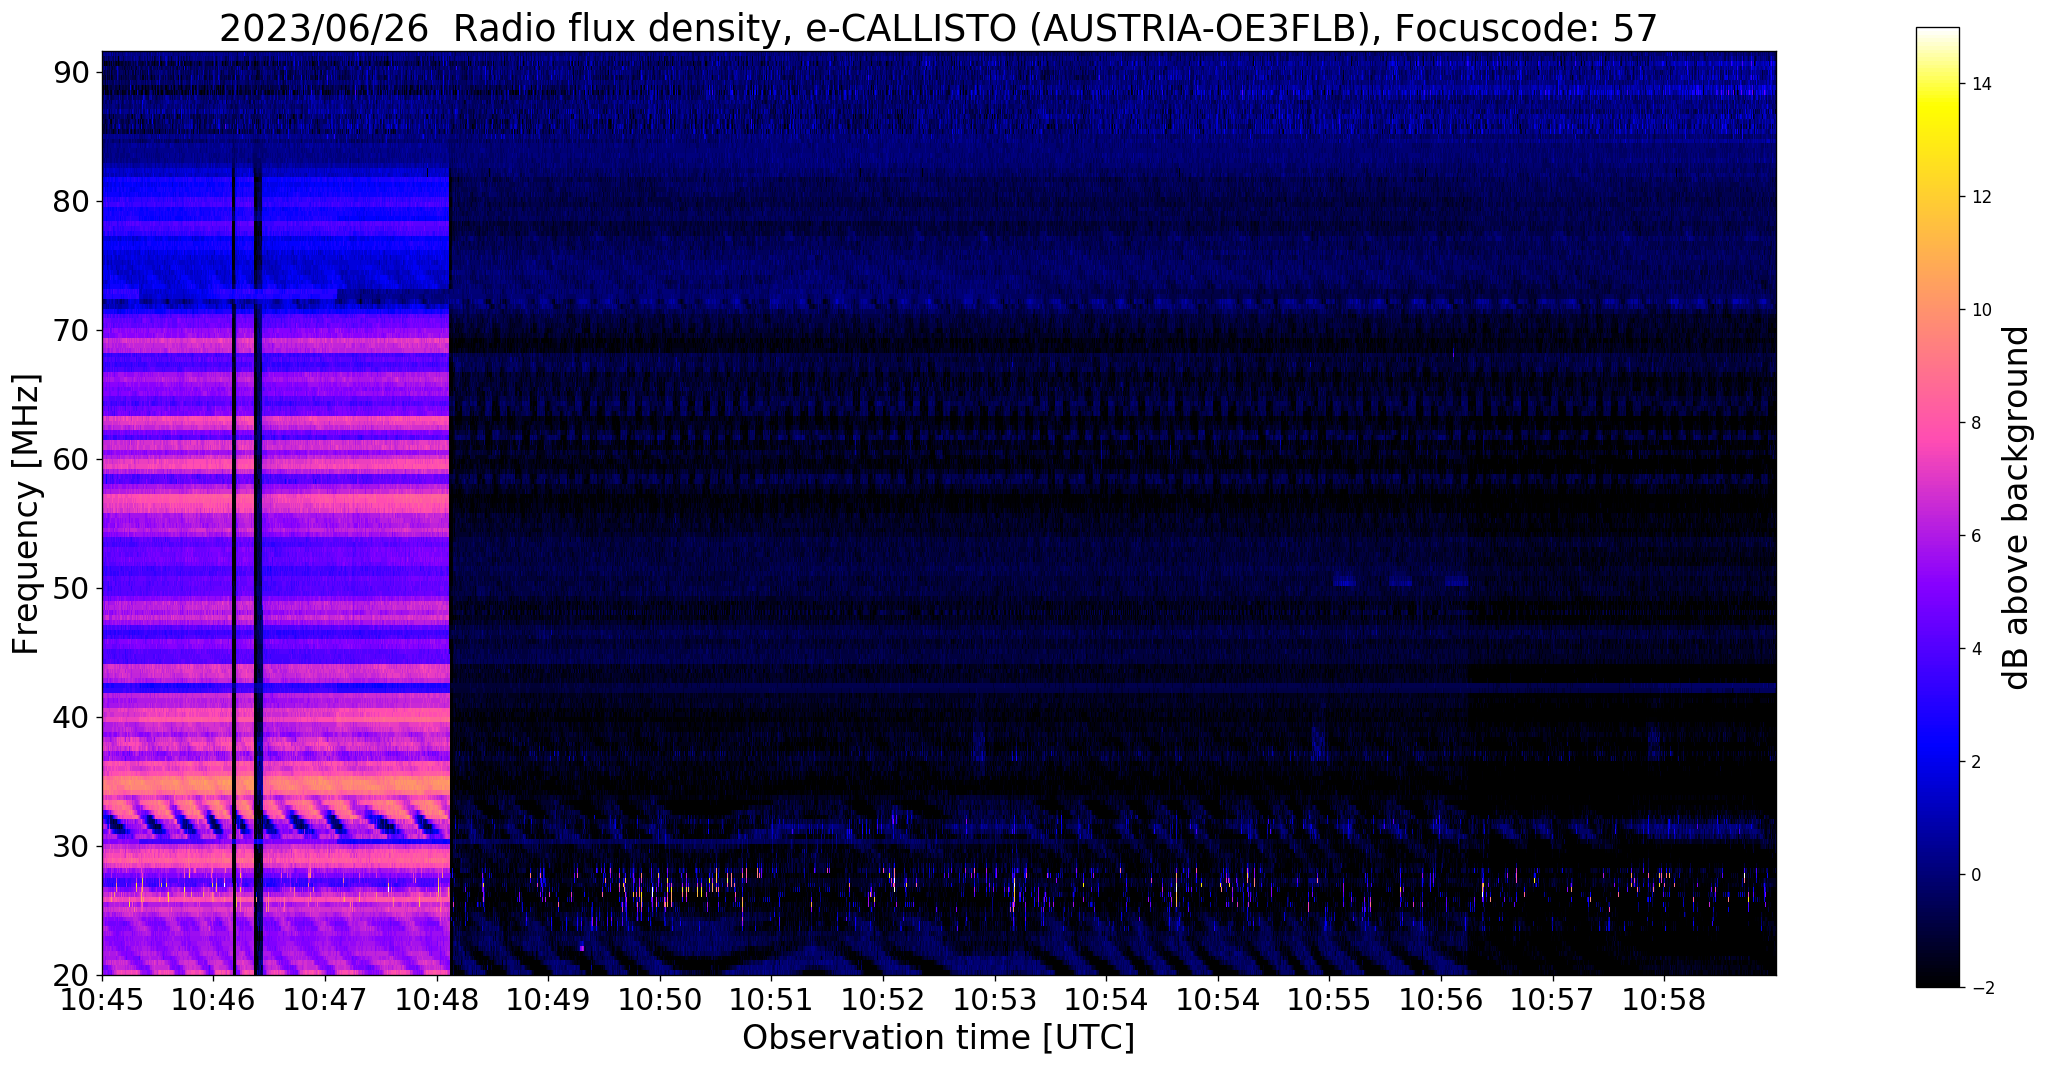This screenshot has width=2047, height=1067.
Task: Pick the 2 value on the colorbar
Action: coord(1974,762)
